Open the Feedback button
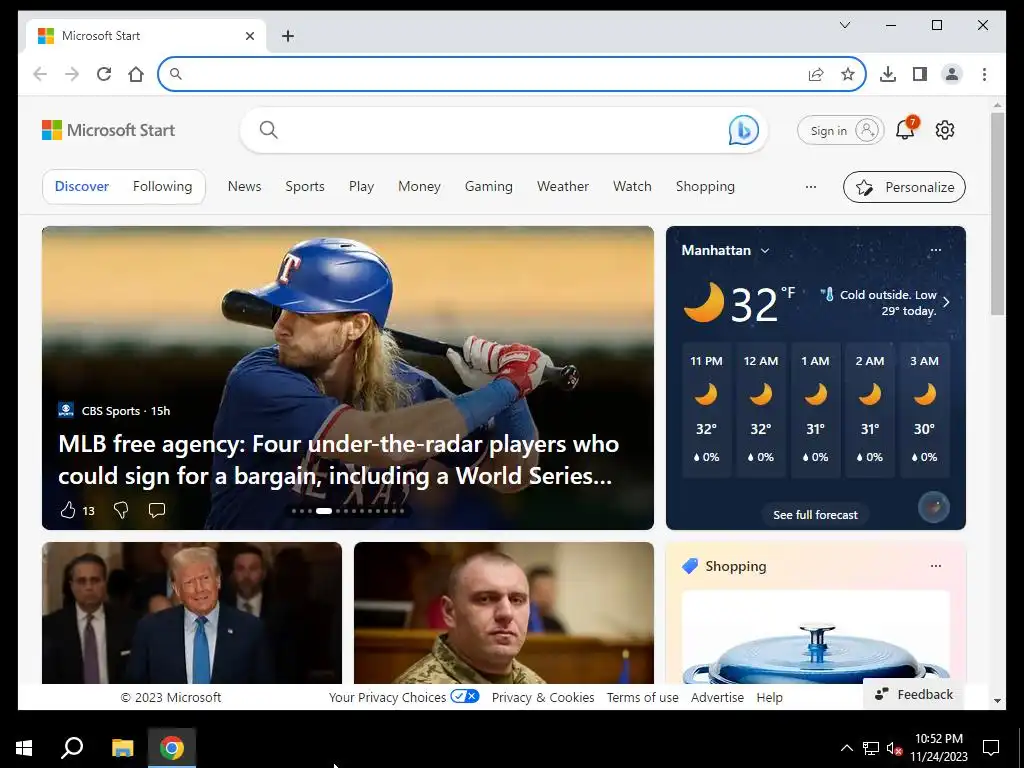Viewport: 1024px width, 768px height. click(x=914, y=694)
